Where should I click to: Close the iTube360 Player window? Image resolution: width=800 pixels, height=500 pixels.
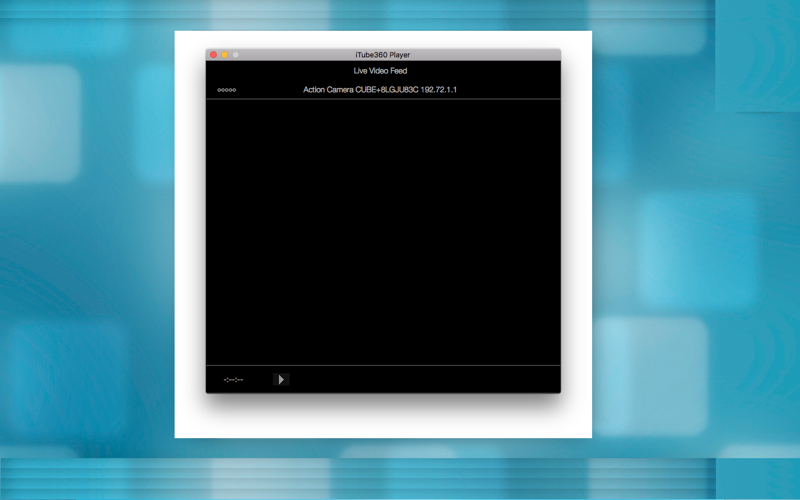(213, 55)
